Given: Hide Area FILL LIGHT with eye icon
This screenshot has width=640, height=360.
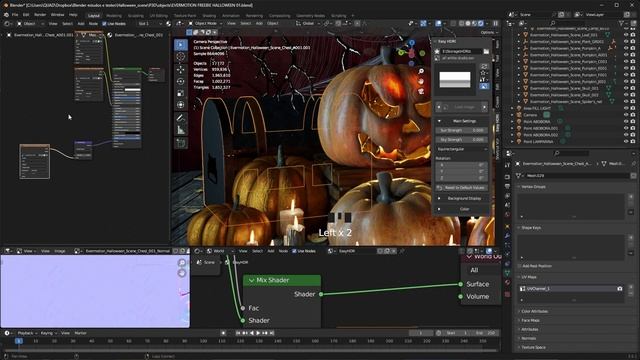Looking at the screenshot, I should [x=626, y=109].
